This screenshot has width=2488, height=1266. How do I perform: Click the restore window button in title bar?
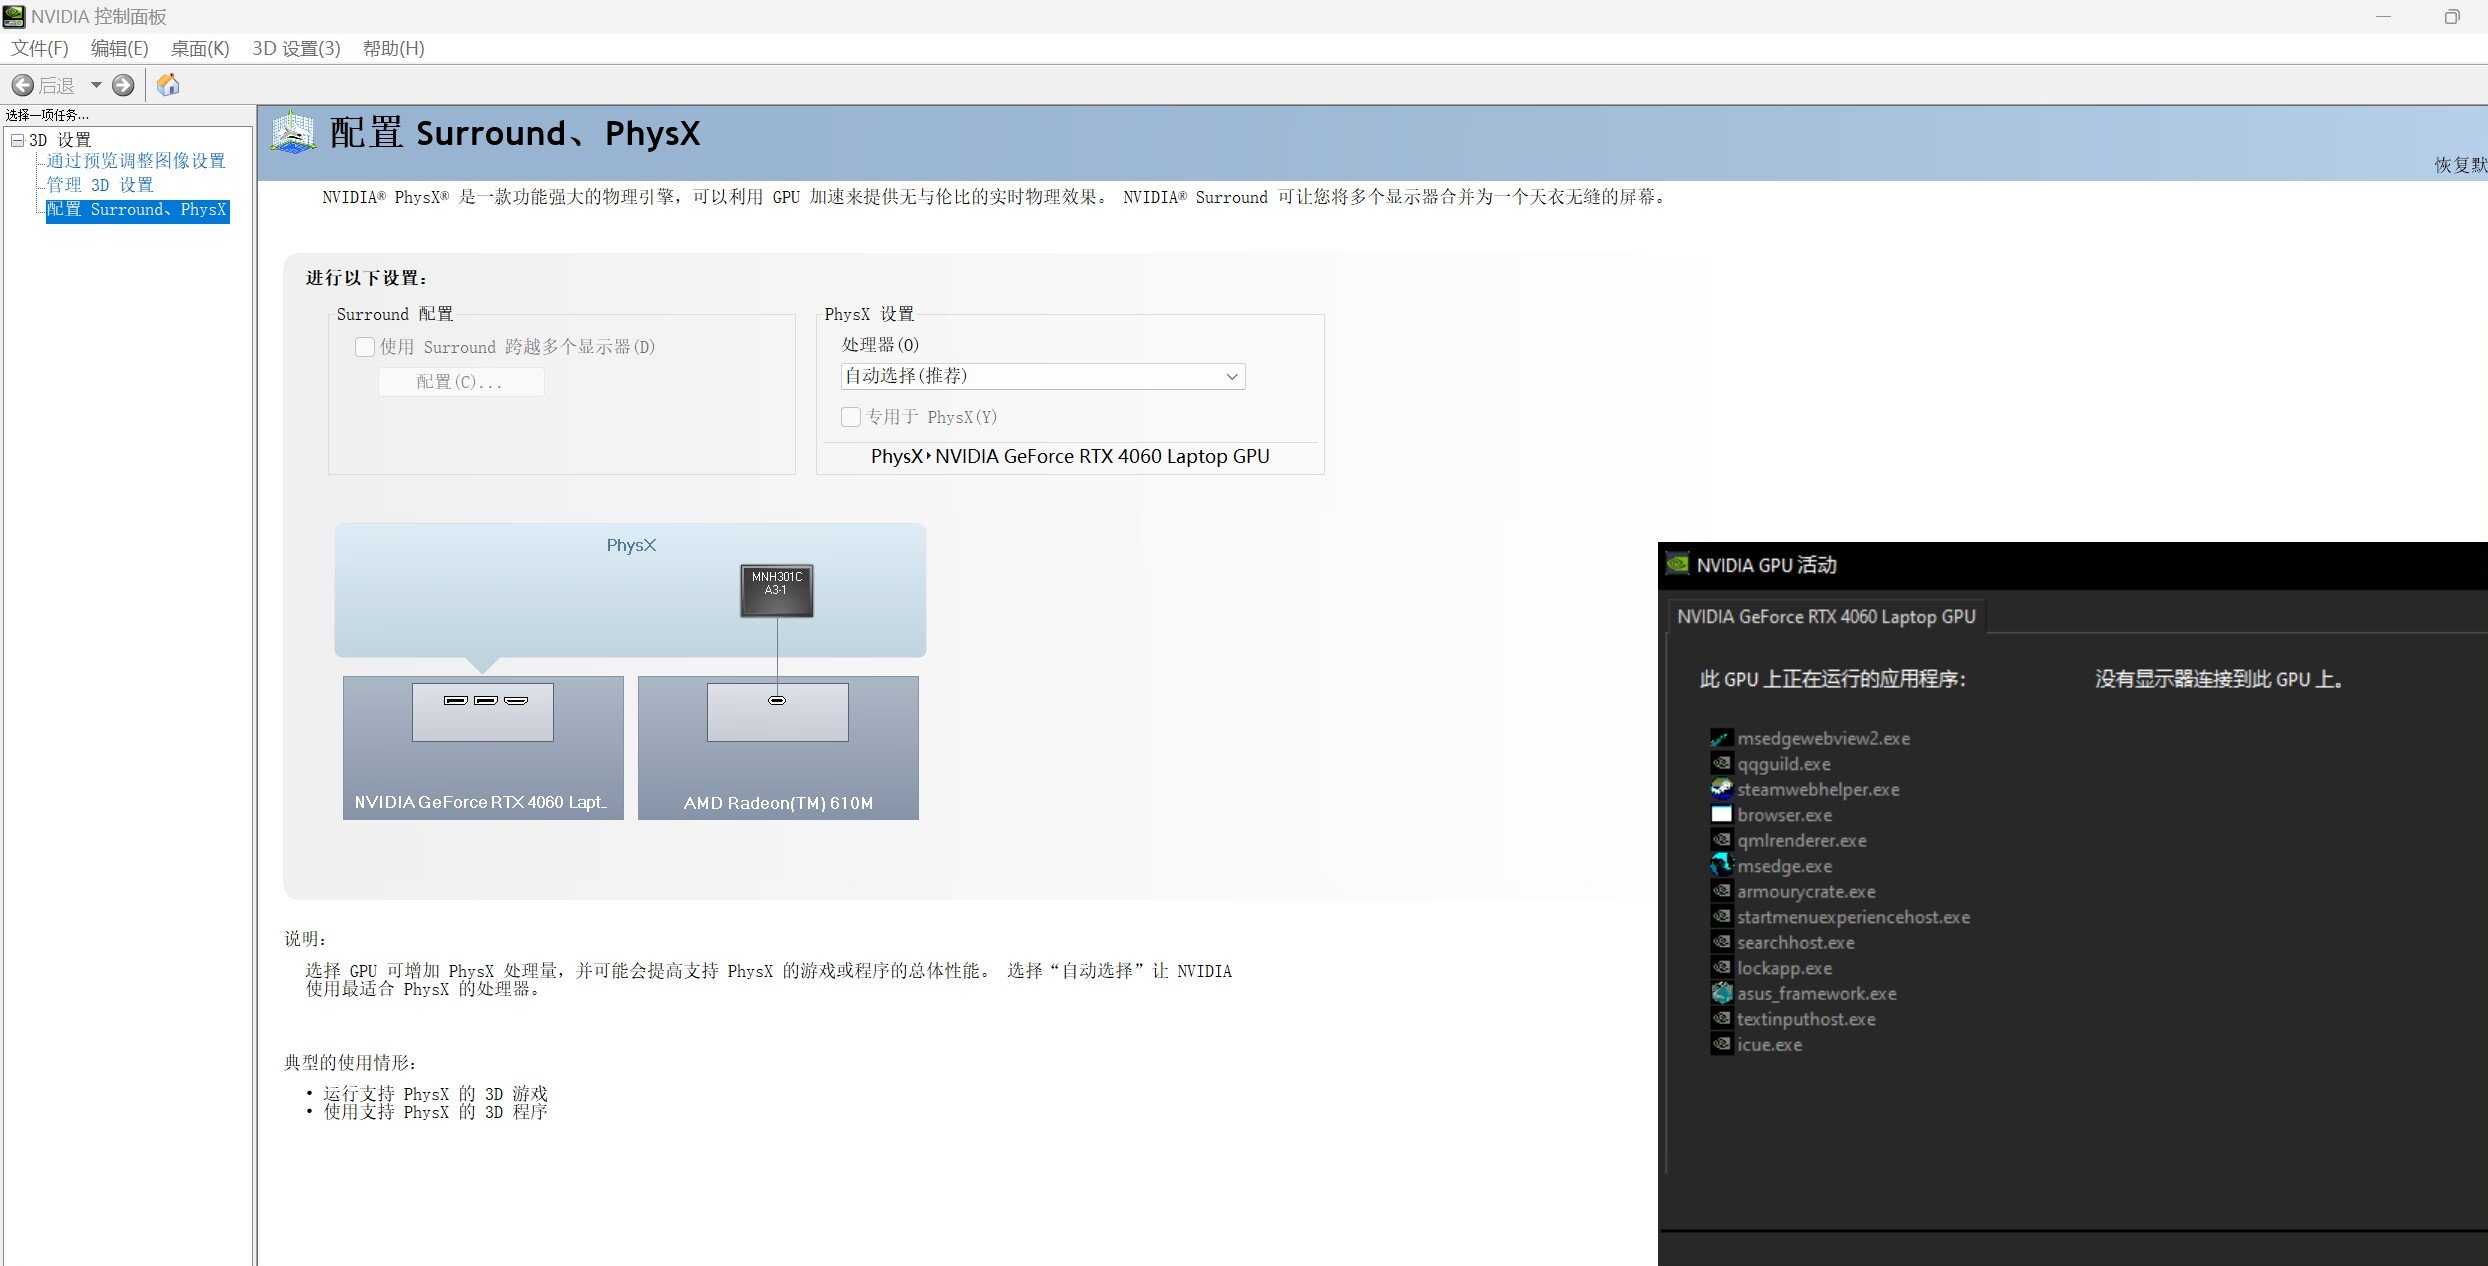pos(2452,16)
